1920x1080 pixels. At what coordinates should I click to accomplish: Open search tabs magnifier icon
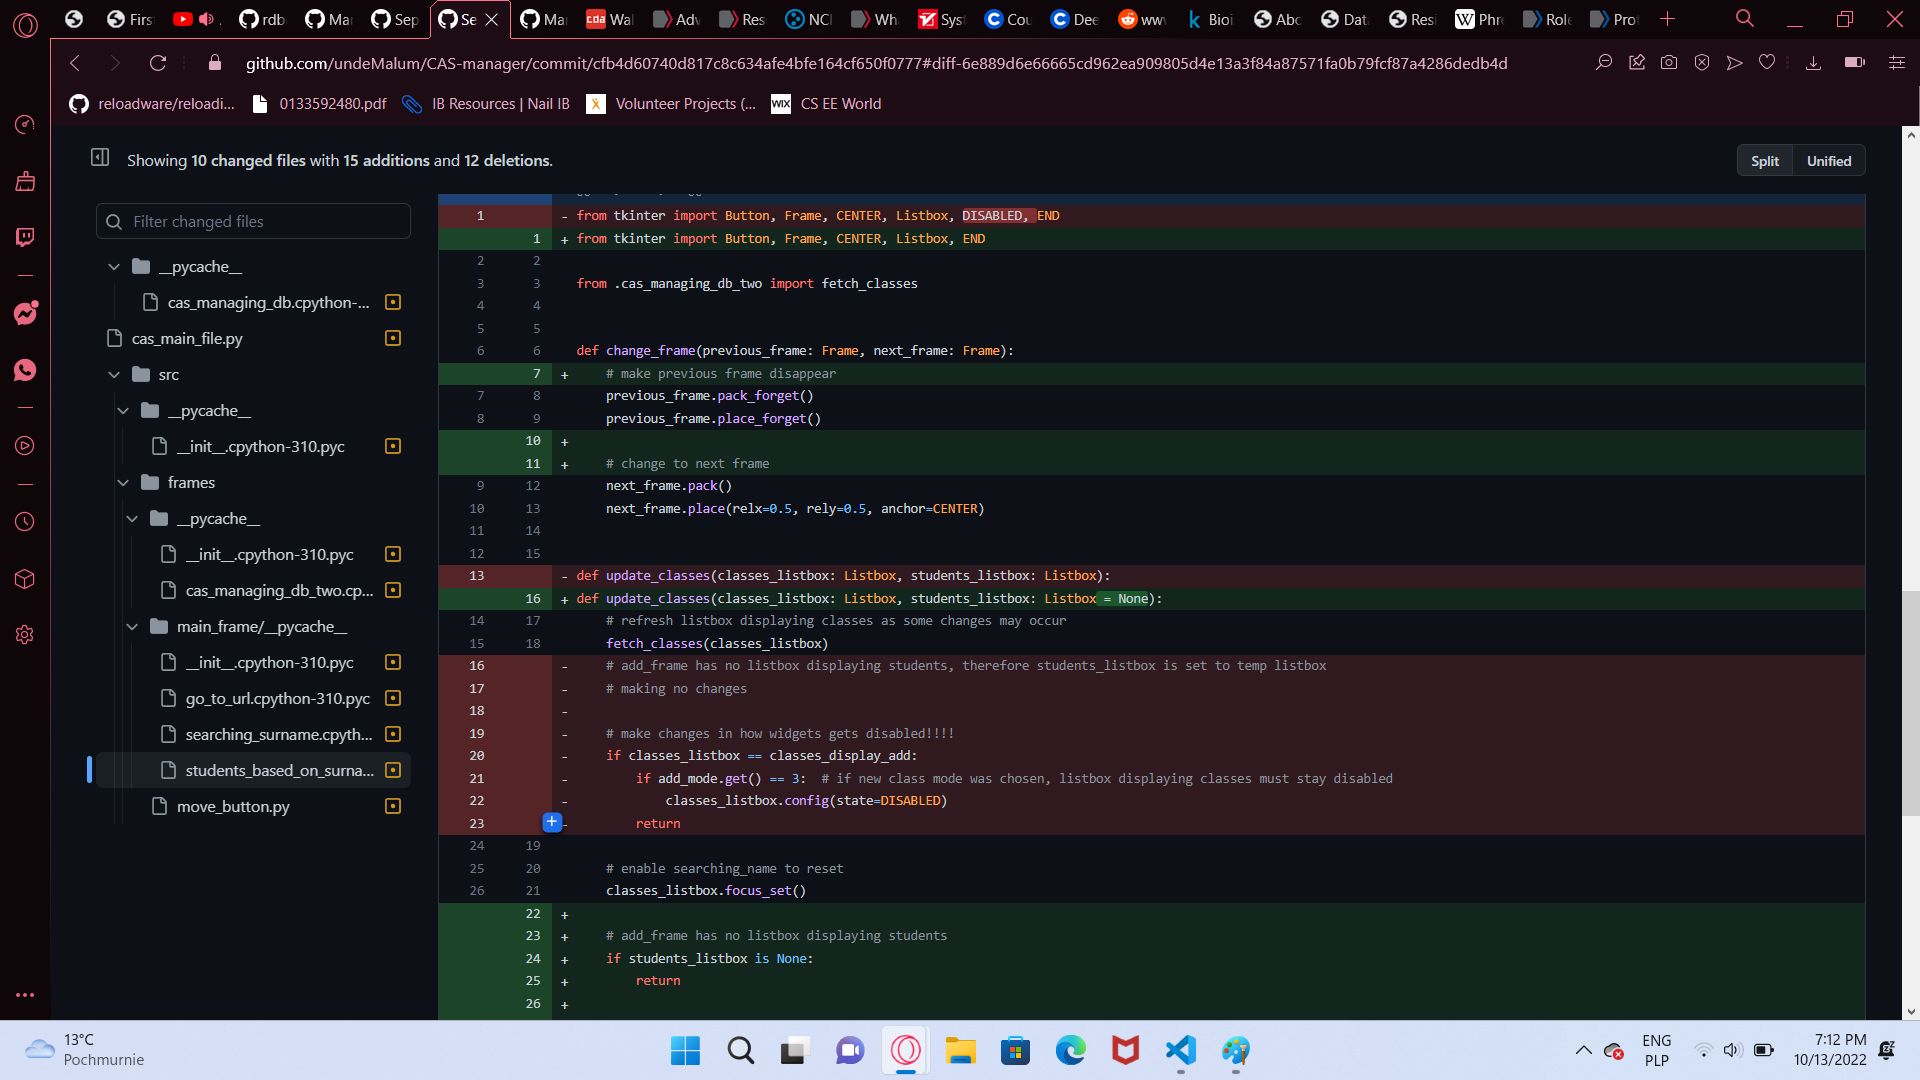(1745, 19)
